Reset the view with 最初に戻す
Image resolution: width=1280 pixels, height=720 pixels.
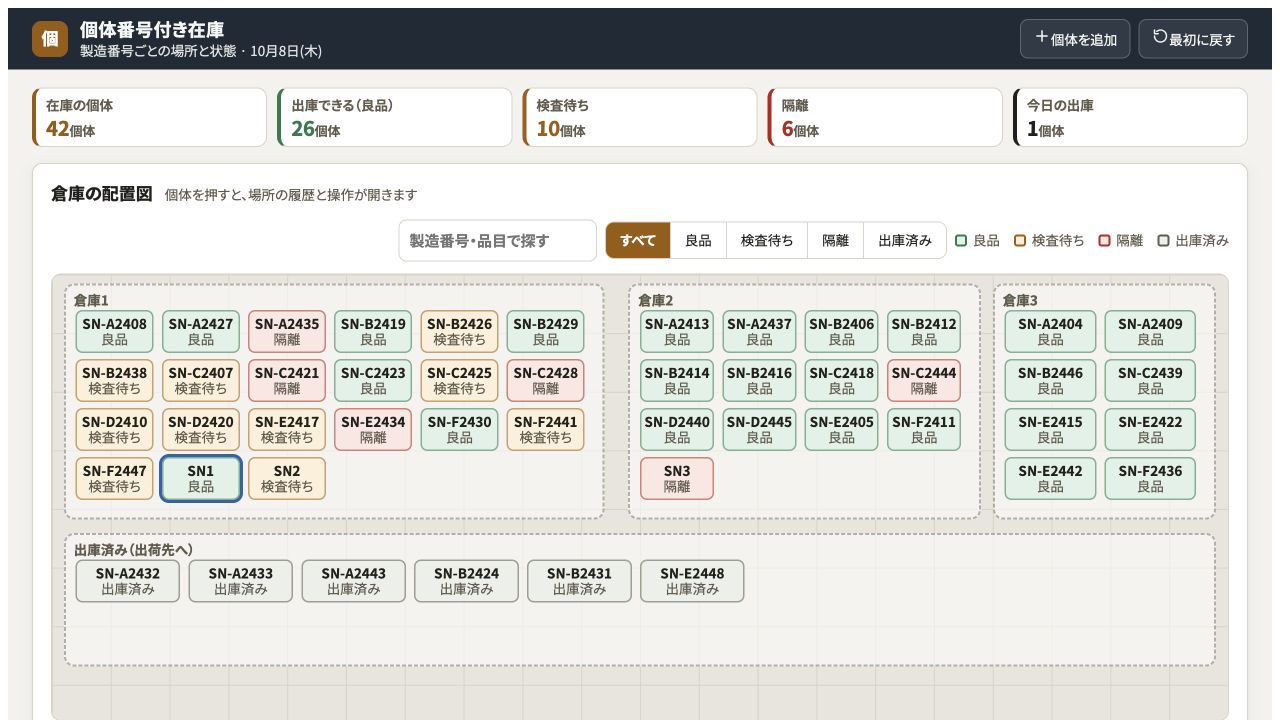coord(1193,39)
